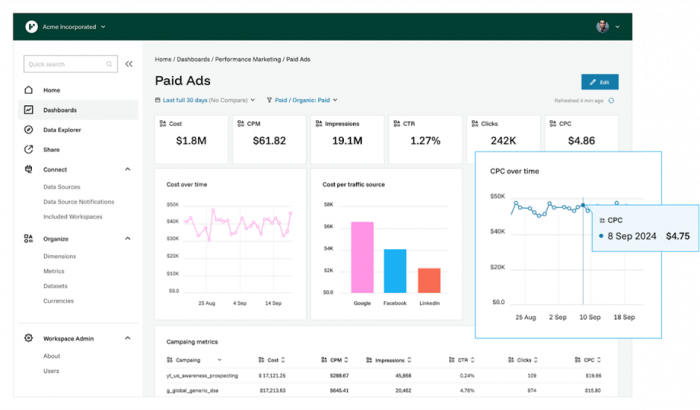Click the Acme Incorporated logo icon
Screen dimensions: 700x410
click(x=33, y=26)
